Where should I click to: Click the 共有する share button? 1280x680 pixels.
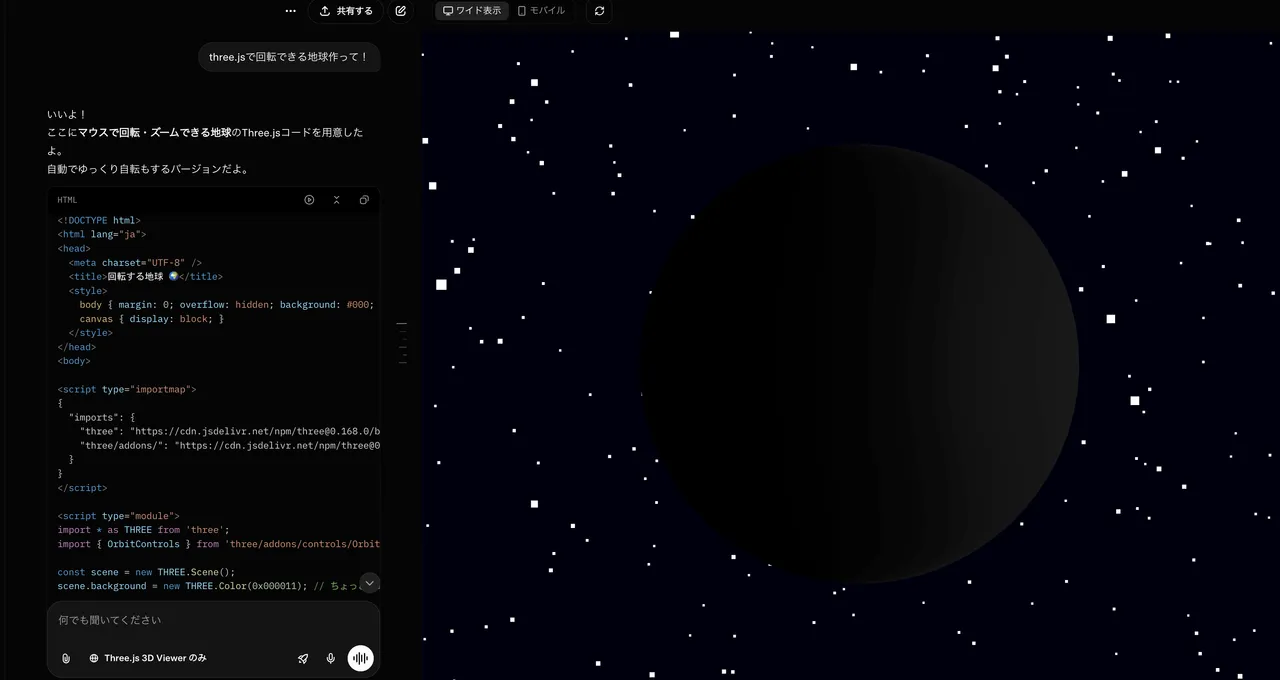pyautogui.click(x=345, y=11)
